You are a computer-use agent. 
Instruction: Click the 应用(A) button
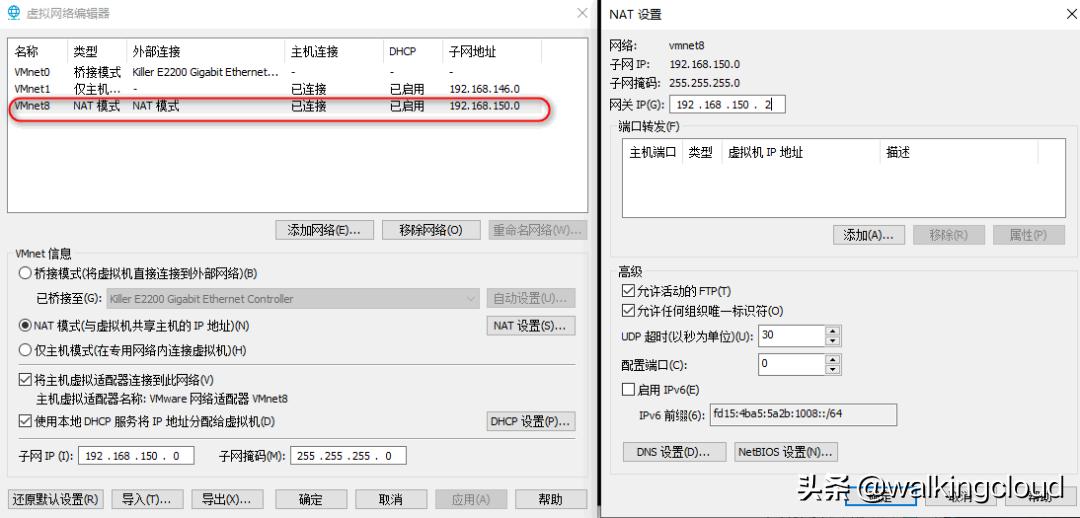471,499
